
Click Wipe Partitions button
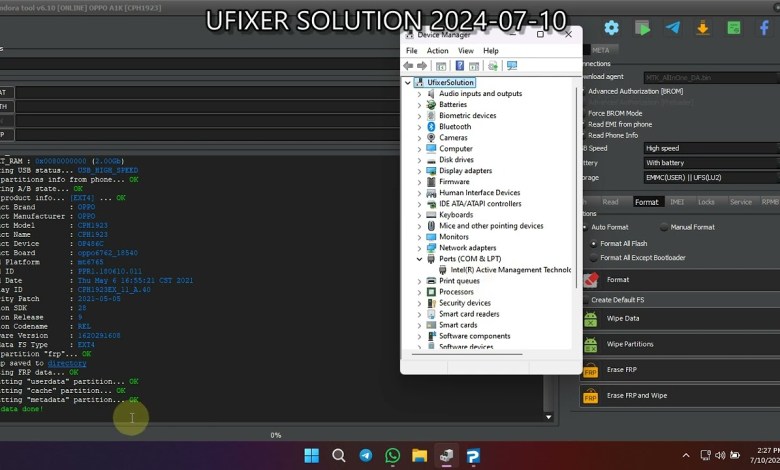681,344
